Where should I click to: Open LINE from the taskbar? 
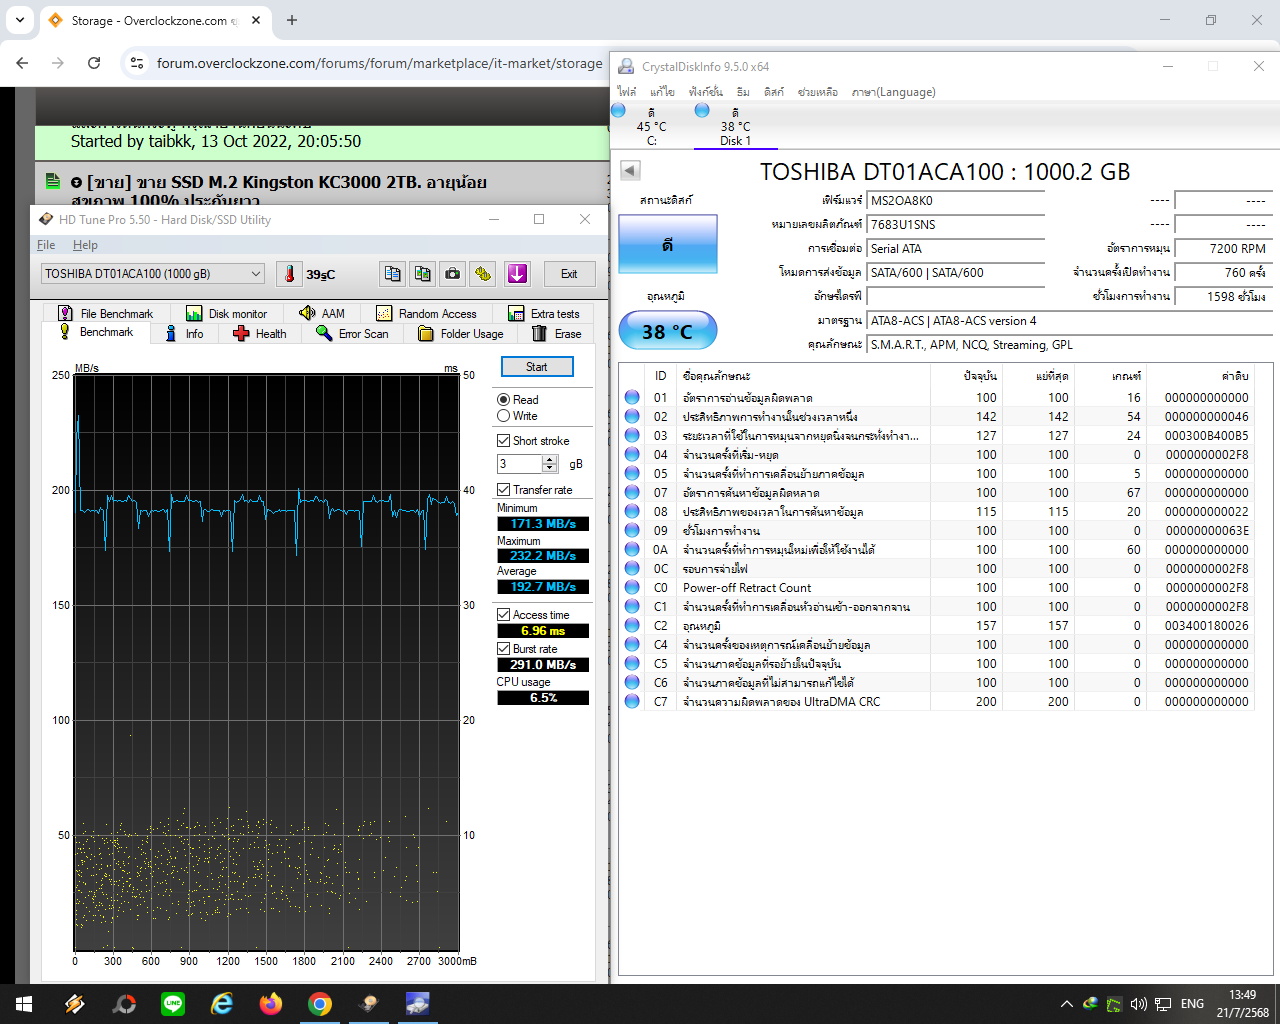[x=173, y=1003]
